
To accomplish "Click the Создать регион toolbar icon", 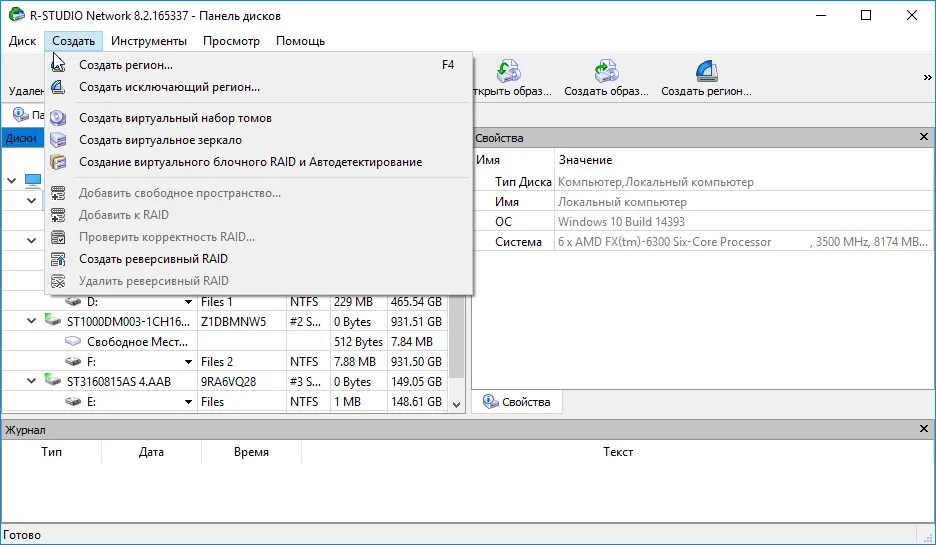I will (x=706, y=70).
